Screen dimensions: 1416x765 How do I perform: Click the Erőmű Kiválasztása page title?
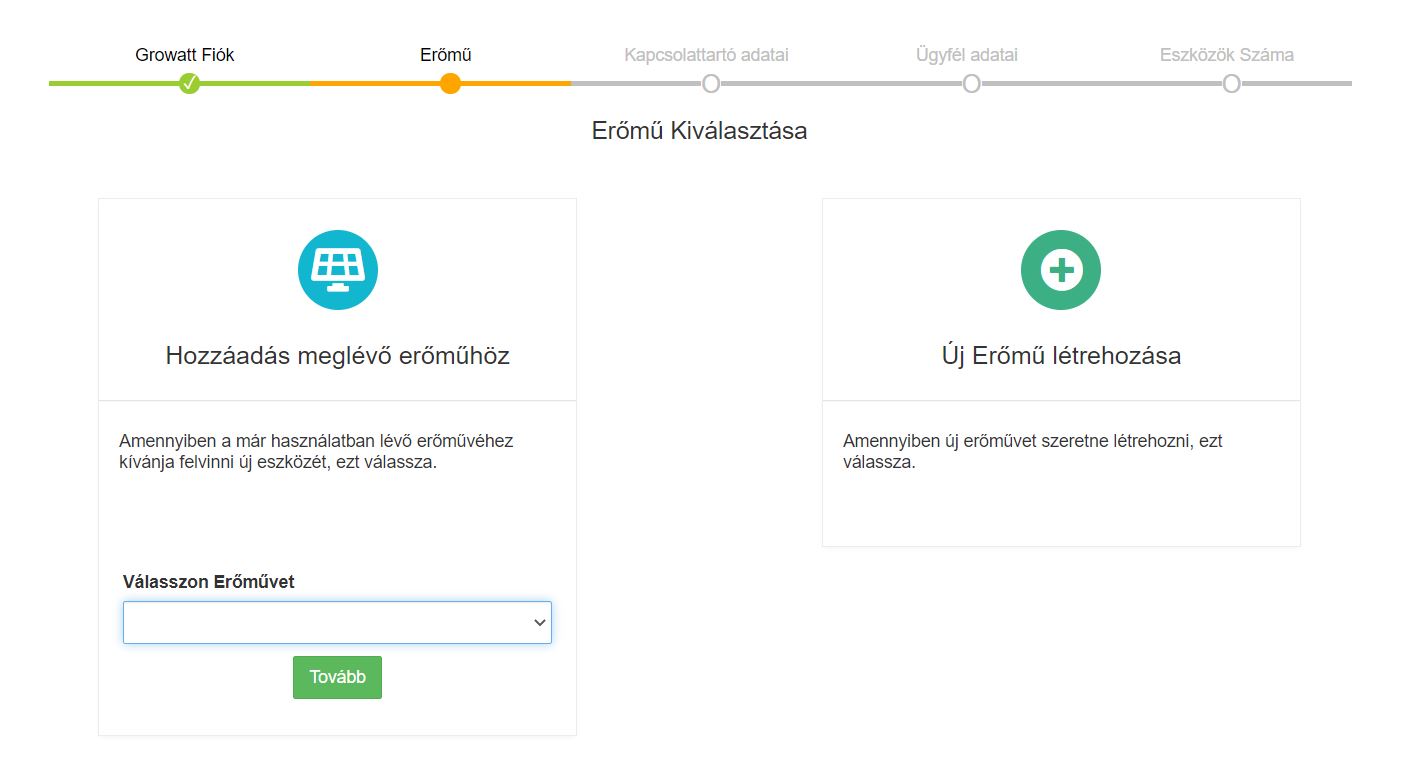tap(699, 131)
